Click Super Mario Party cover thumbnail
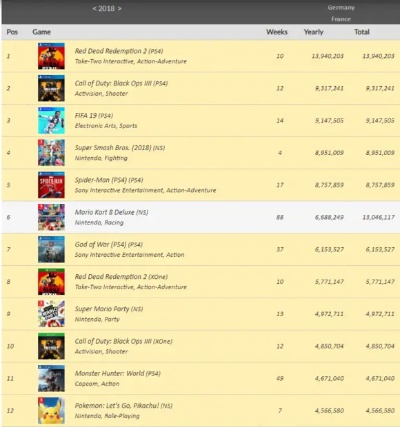 (x=51, y=314)
